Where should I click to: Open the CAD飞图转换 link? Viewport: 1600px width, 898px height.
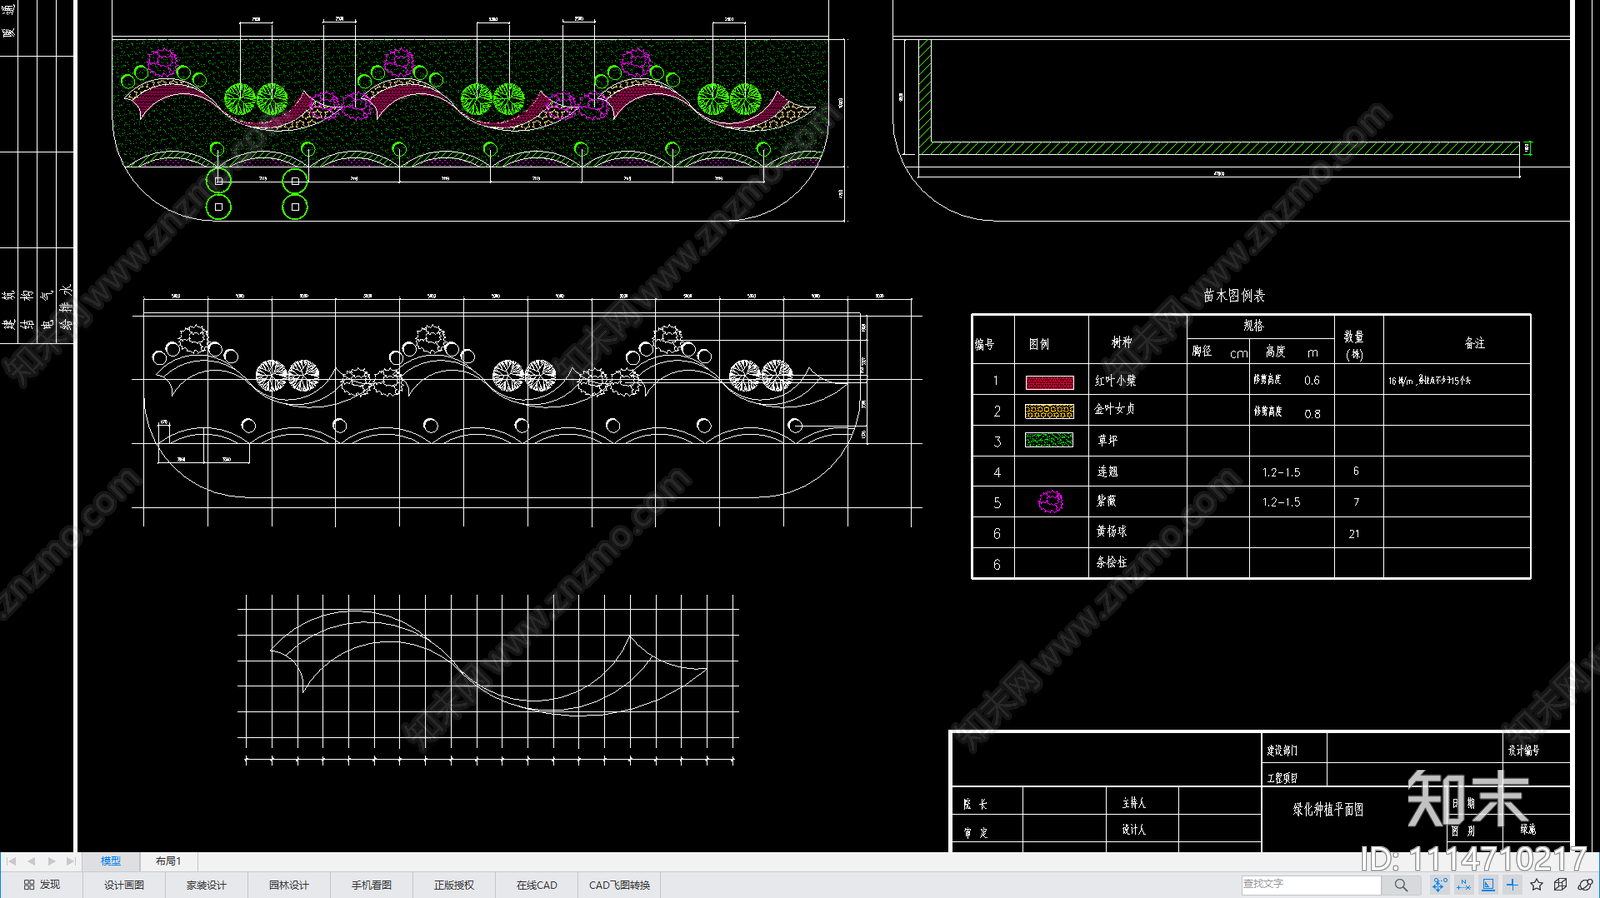619,885
